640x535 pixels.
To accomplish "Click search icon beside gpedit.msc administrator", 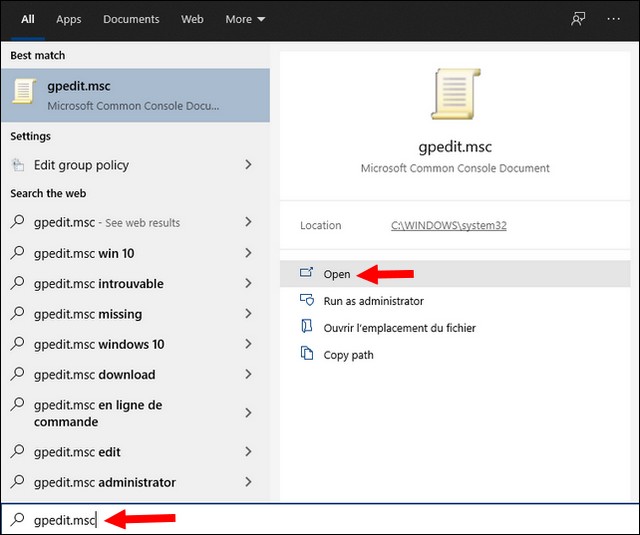I will (x=18, y=481).
